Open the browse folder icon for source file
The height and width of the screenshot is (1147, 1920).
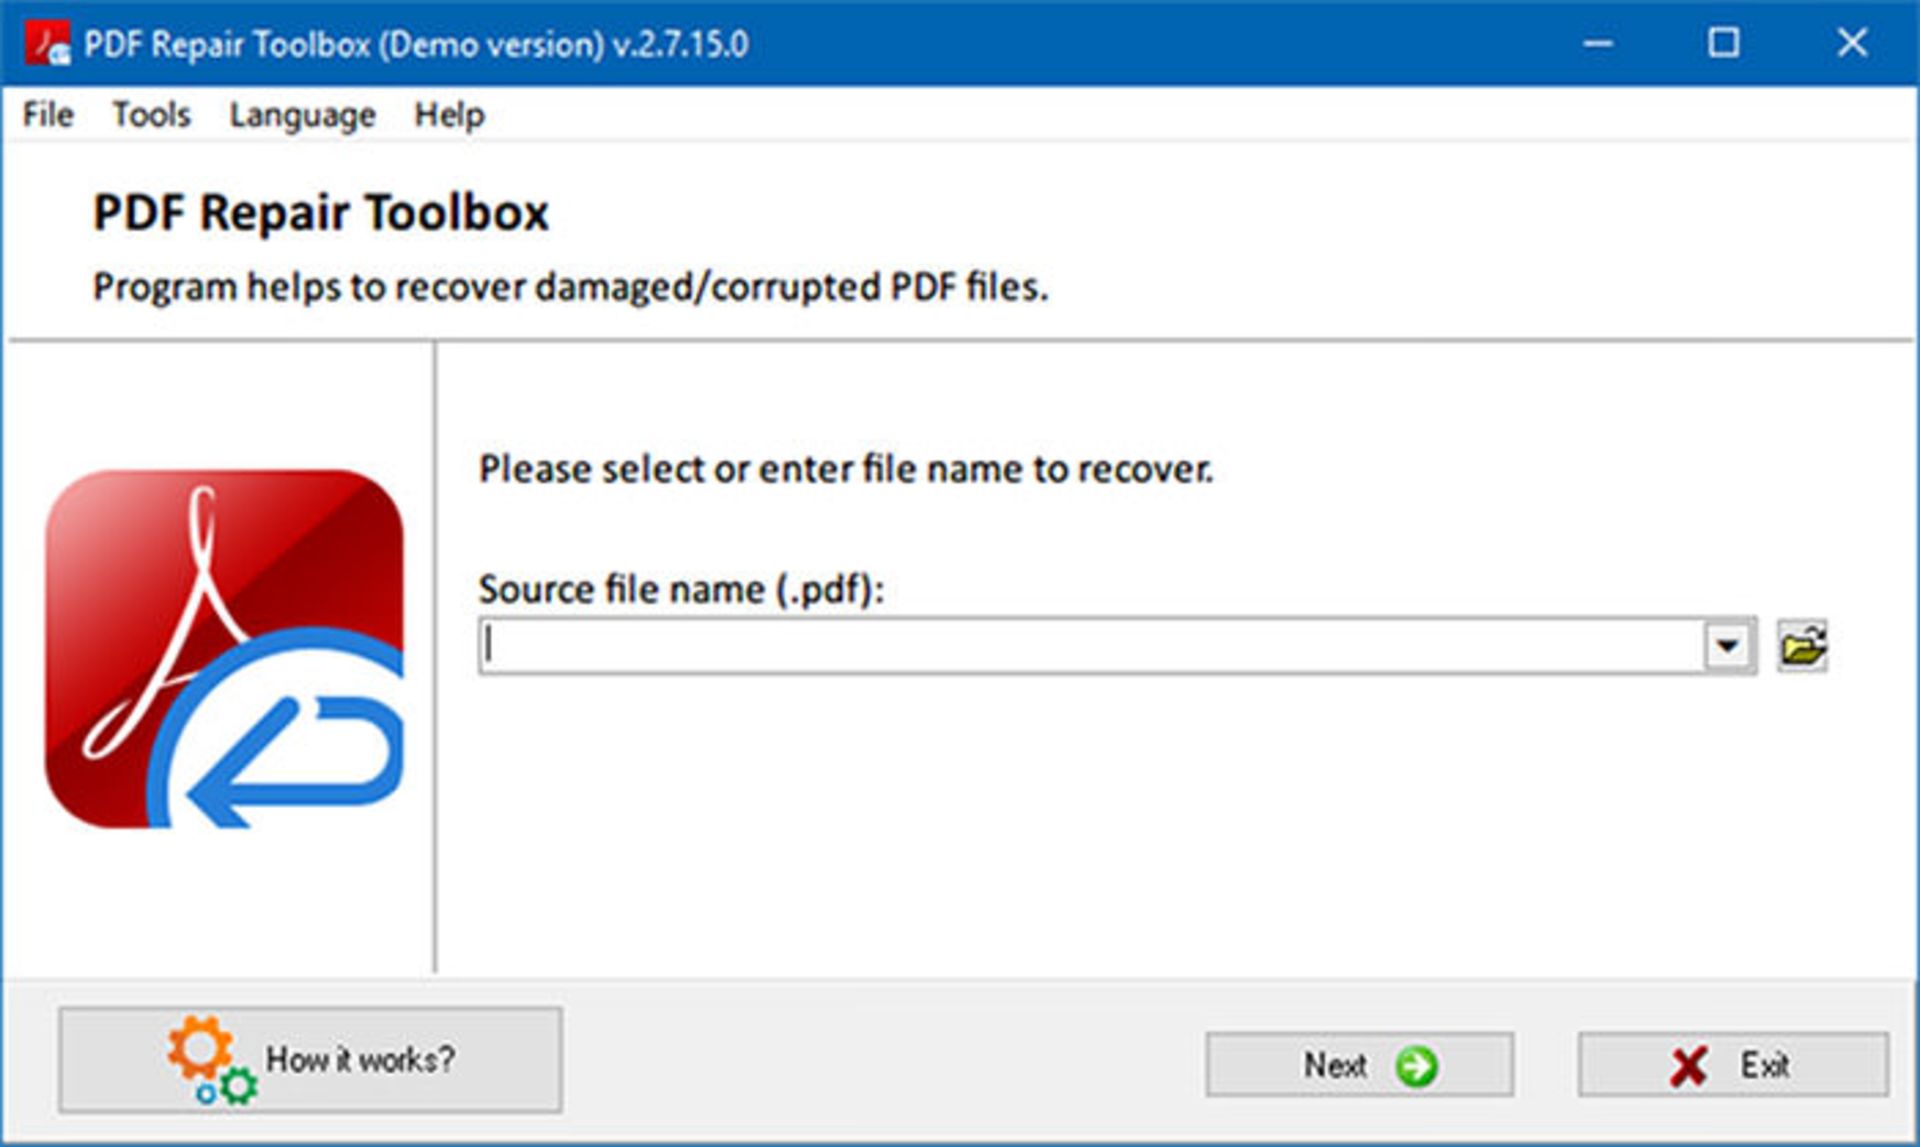[1802, 646]
